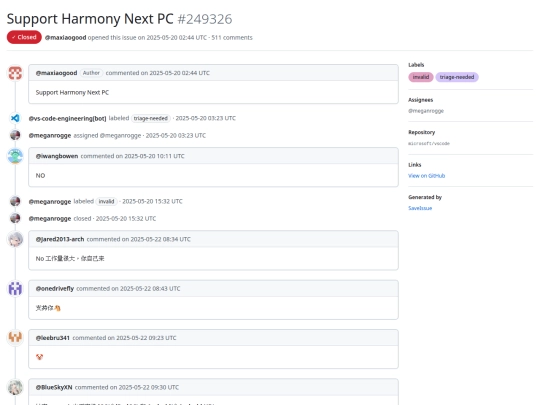The width and height of the screenshot is (540, 405).
Task: Click the triage-needed tag in timeline event
Action: [x=150, y=118]
